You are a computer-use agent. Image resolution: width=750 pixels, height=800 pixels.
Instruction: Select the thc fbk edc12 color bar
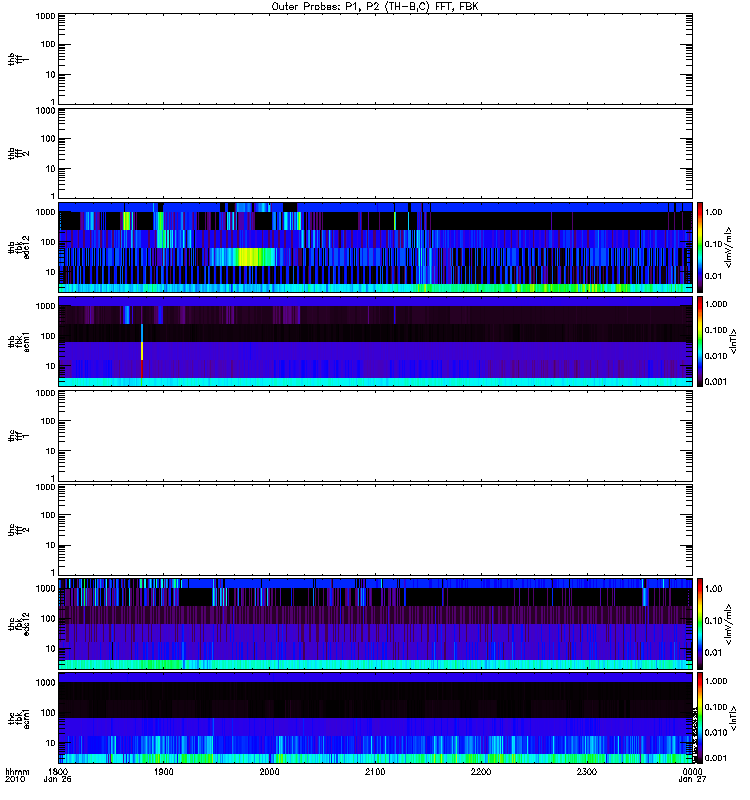(700, 623)
